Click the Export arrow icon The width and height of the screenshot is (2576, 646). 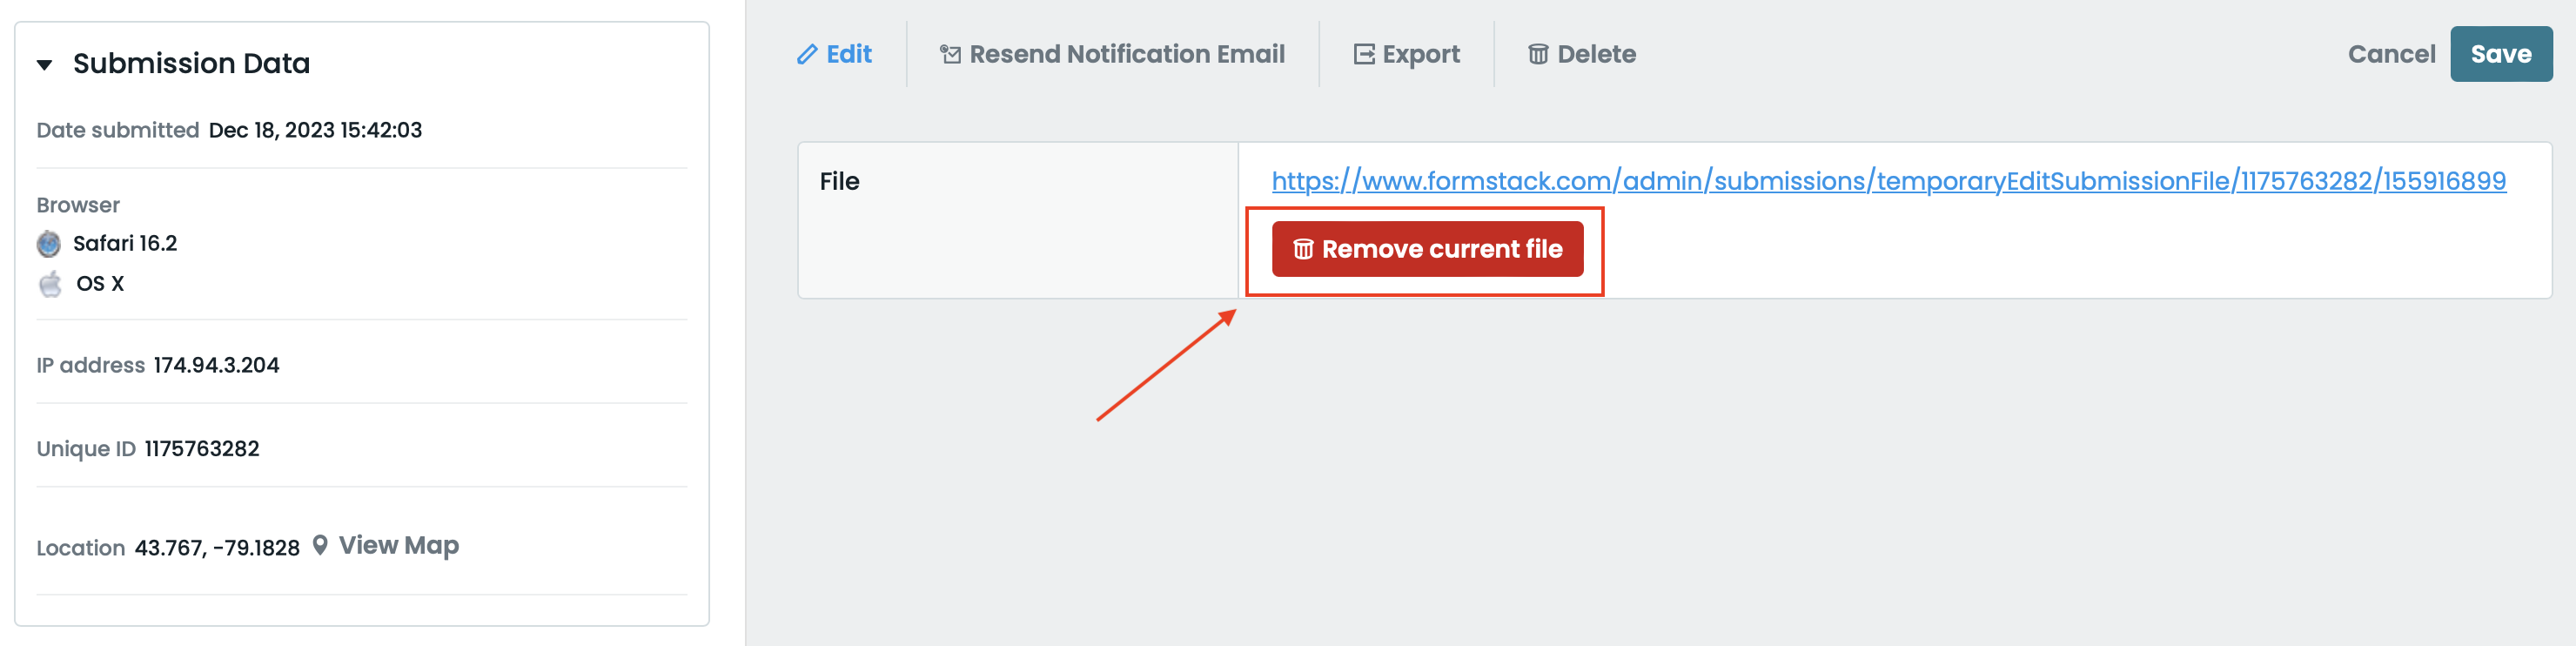point(1363,54)
